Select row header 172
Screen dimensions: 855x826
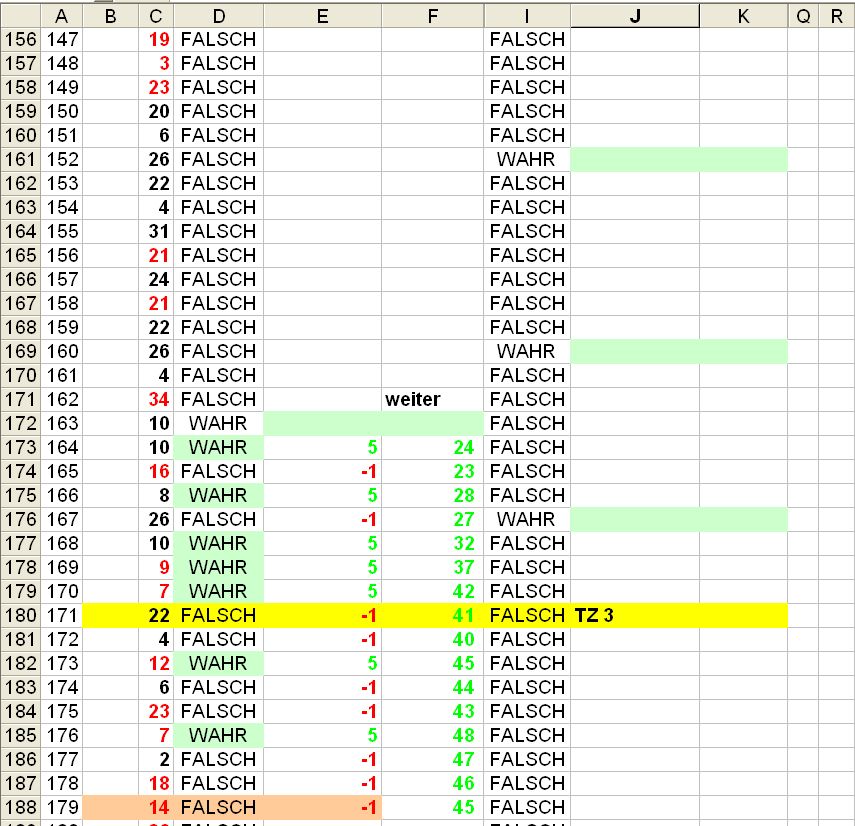pos(20,423)
